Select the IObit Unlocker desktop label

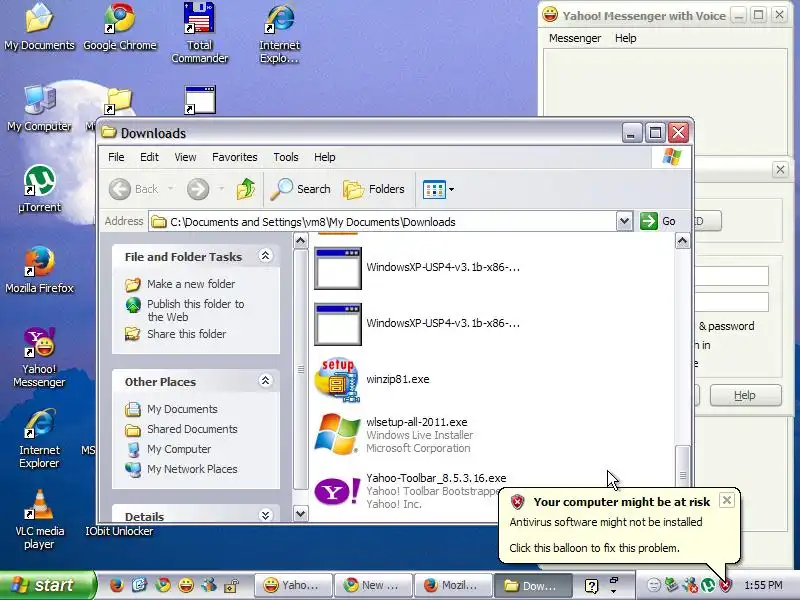coord(119,531)
